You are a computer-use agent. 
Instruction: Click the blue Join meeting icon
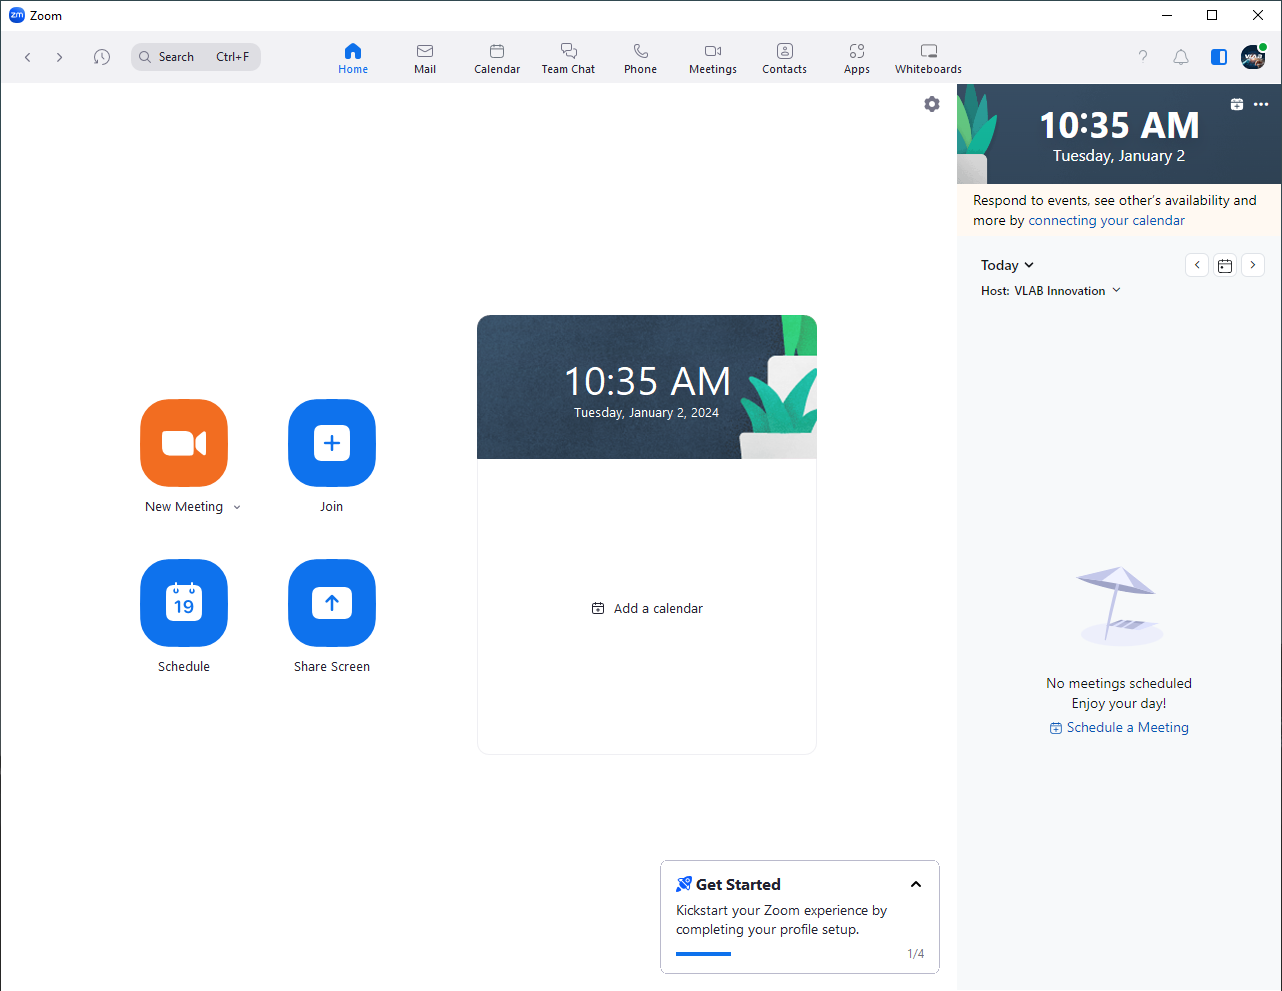click(332, 443)
